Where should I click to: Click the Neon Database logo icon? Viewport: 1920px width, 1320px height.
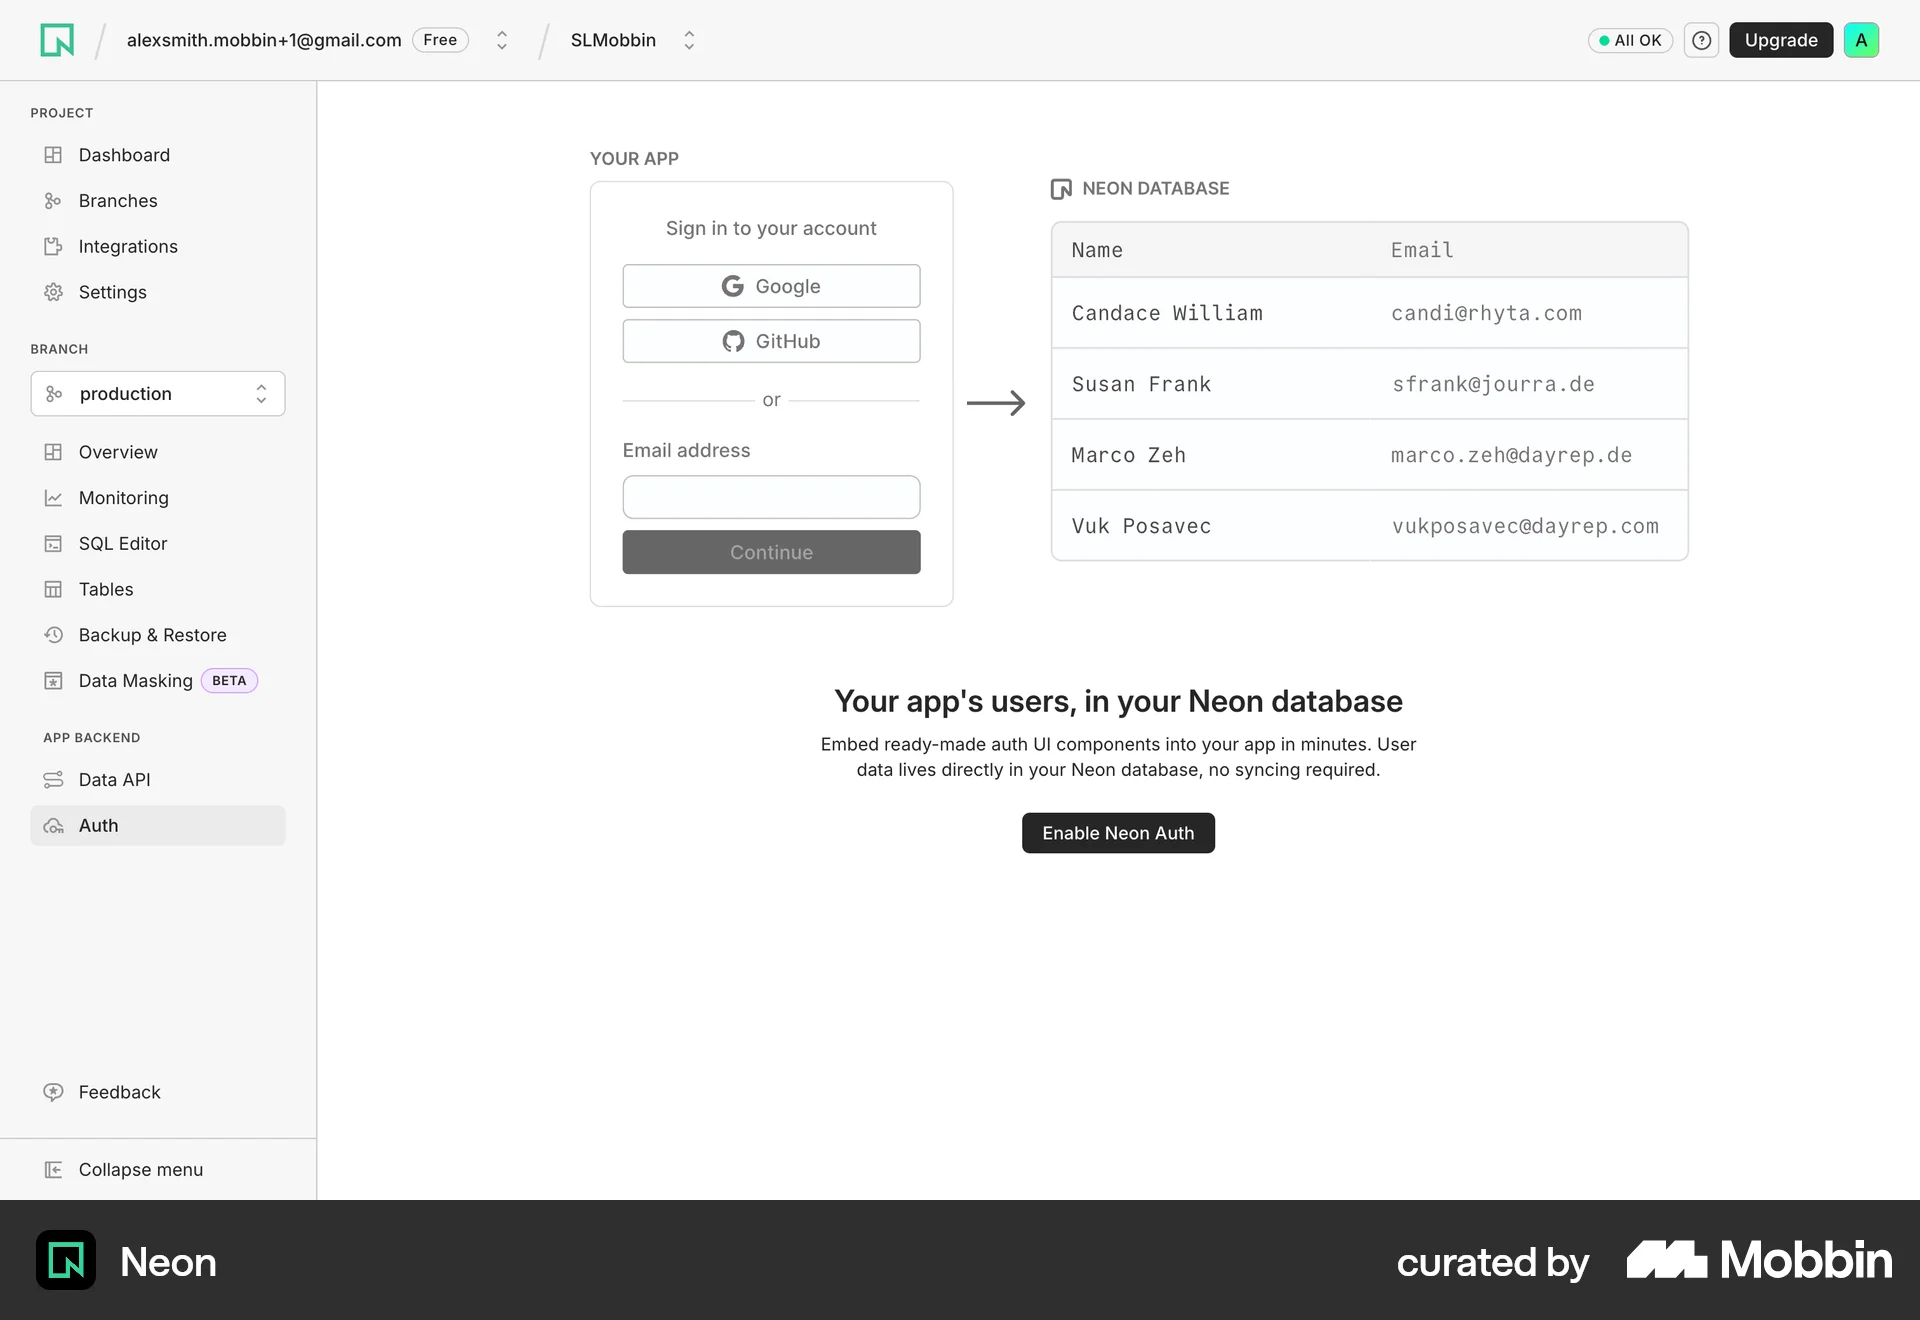point(1061,189)
